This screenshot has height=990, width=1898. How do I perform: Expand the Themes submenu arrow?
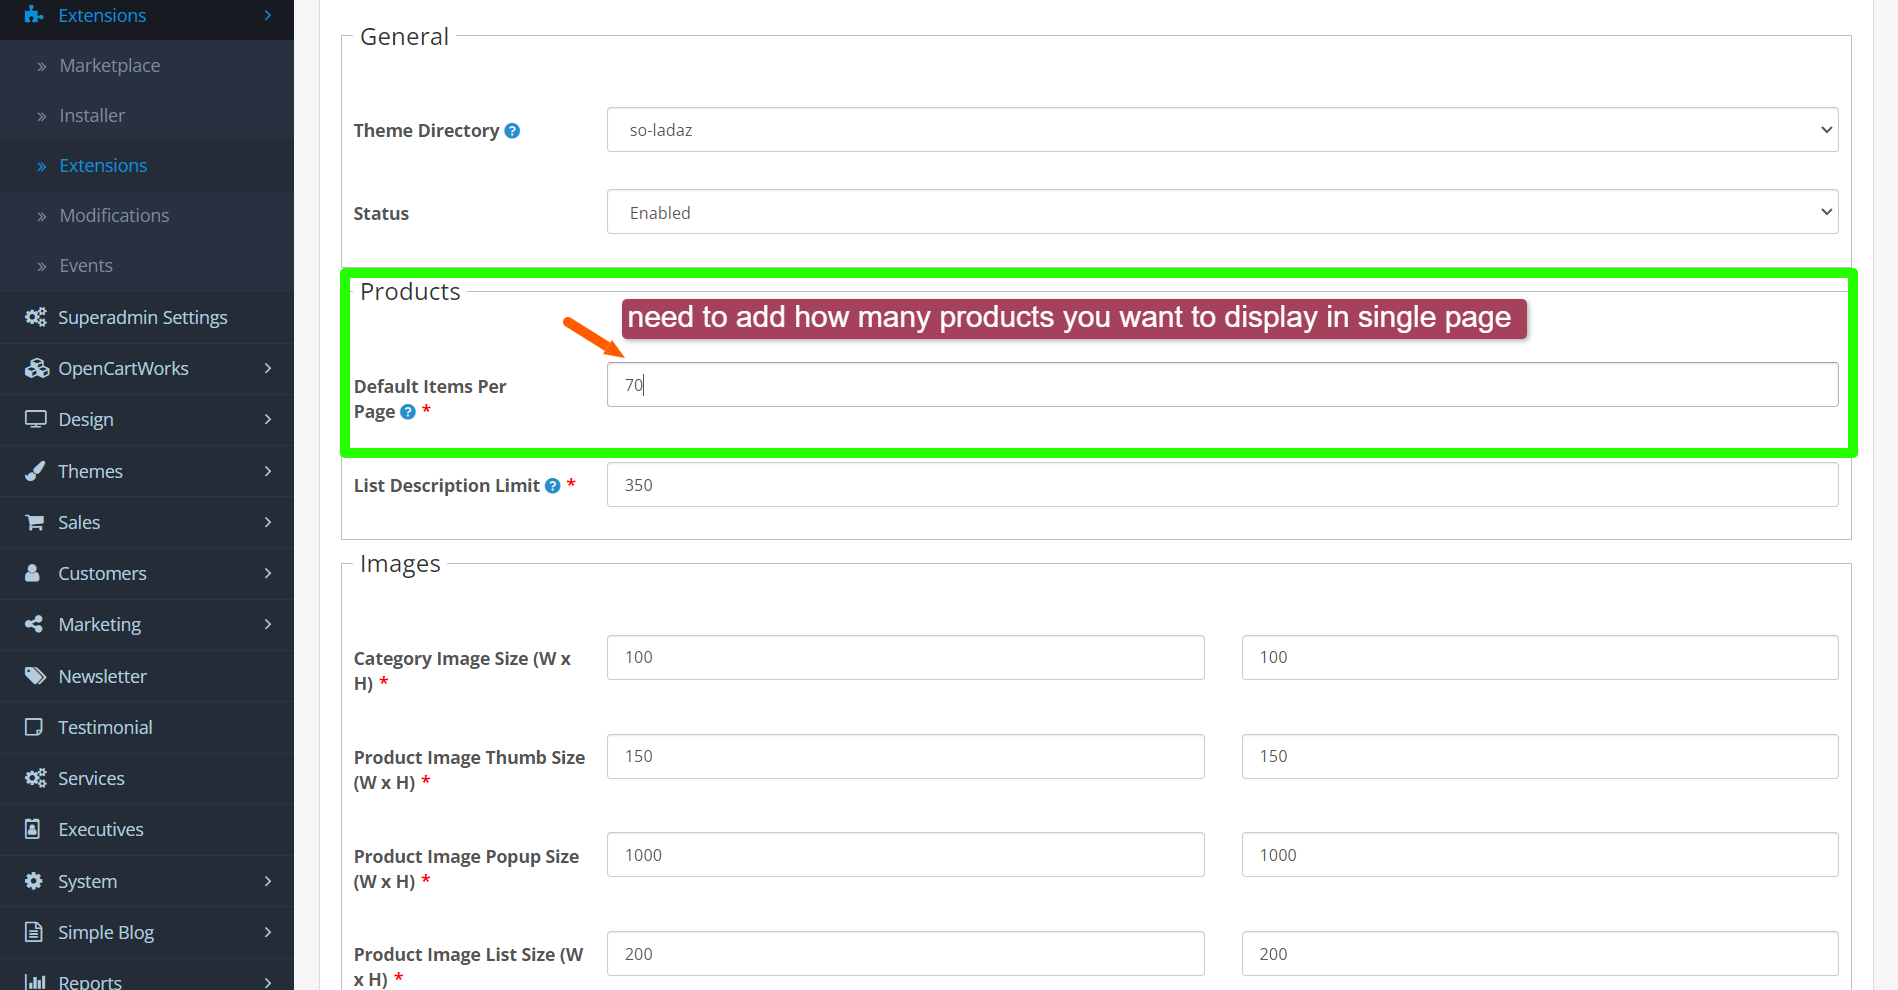coord(268,471)
